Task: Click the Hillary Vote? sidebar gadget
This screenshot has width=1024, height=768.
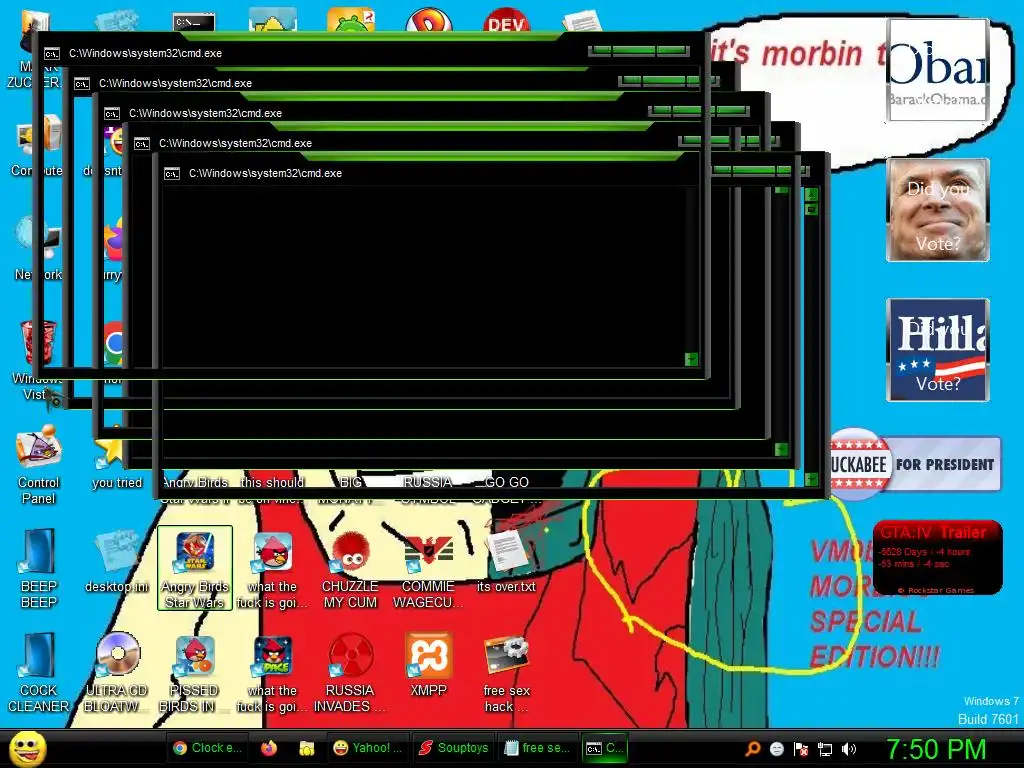Action: click(937, 349)
